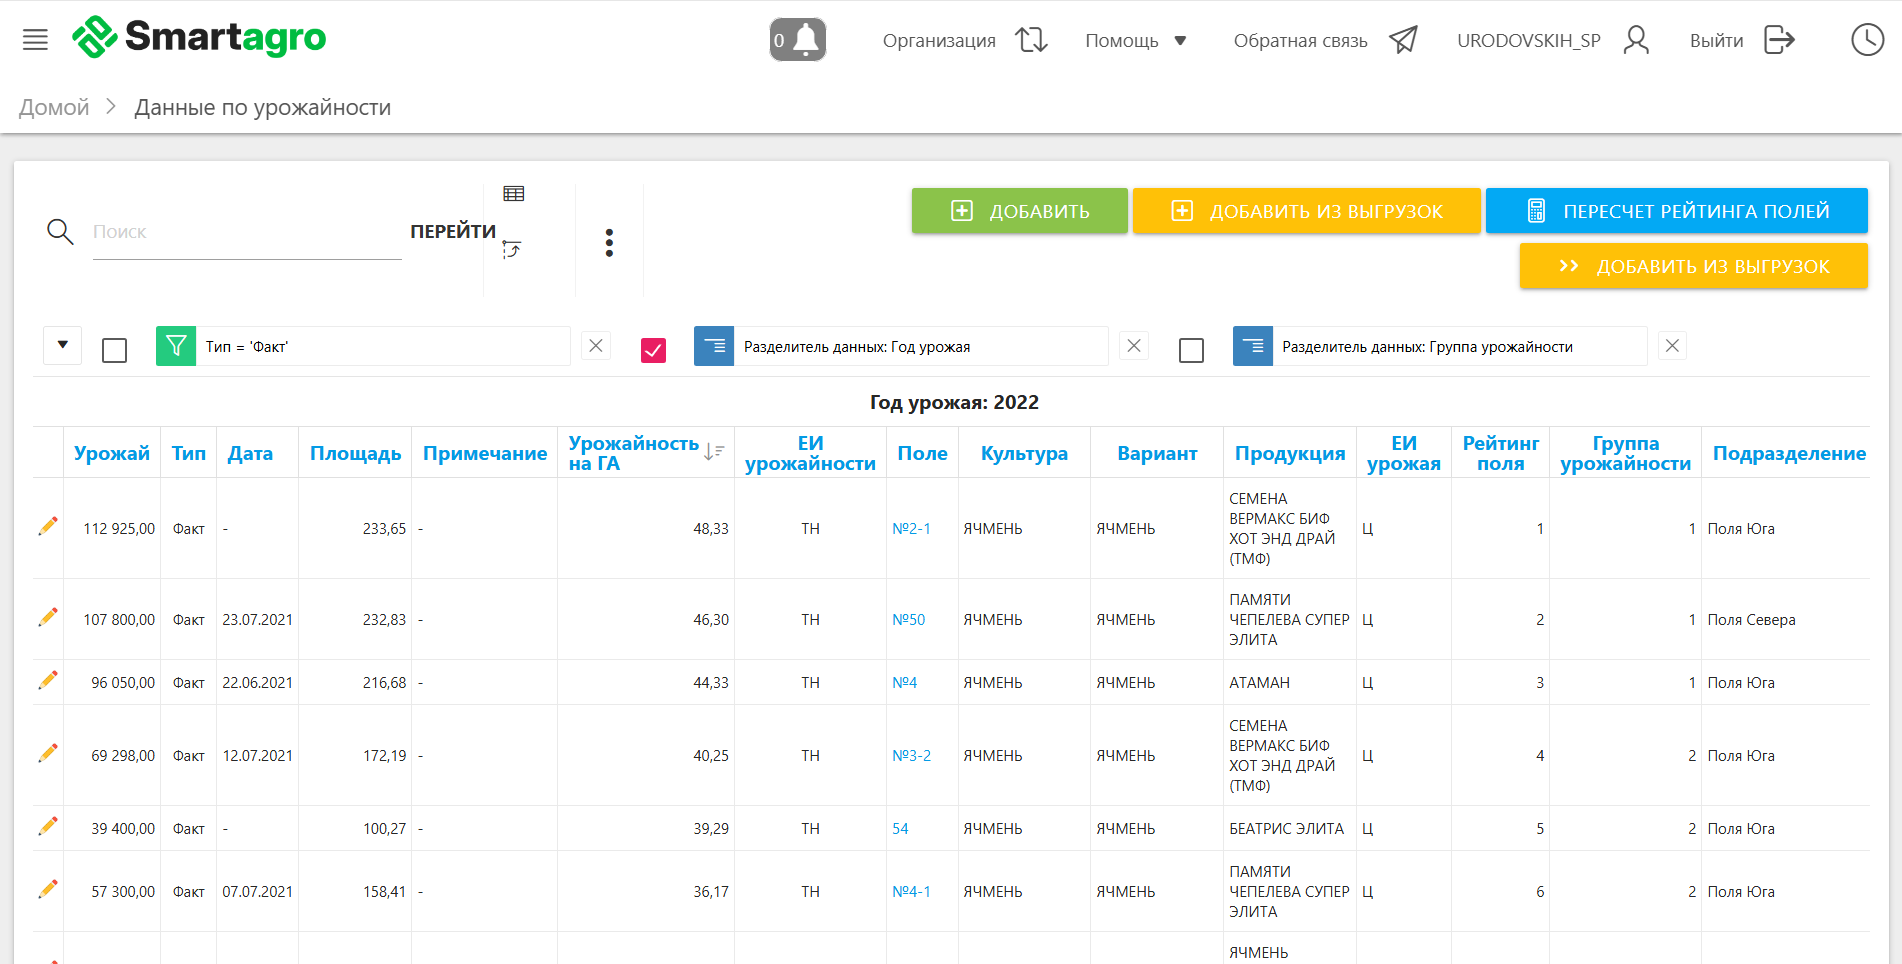Toggle the Тип = 'Факт' filter checkbox

(115, 350)
